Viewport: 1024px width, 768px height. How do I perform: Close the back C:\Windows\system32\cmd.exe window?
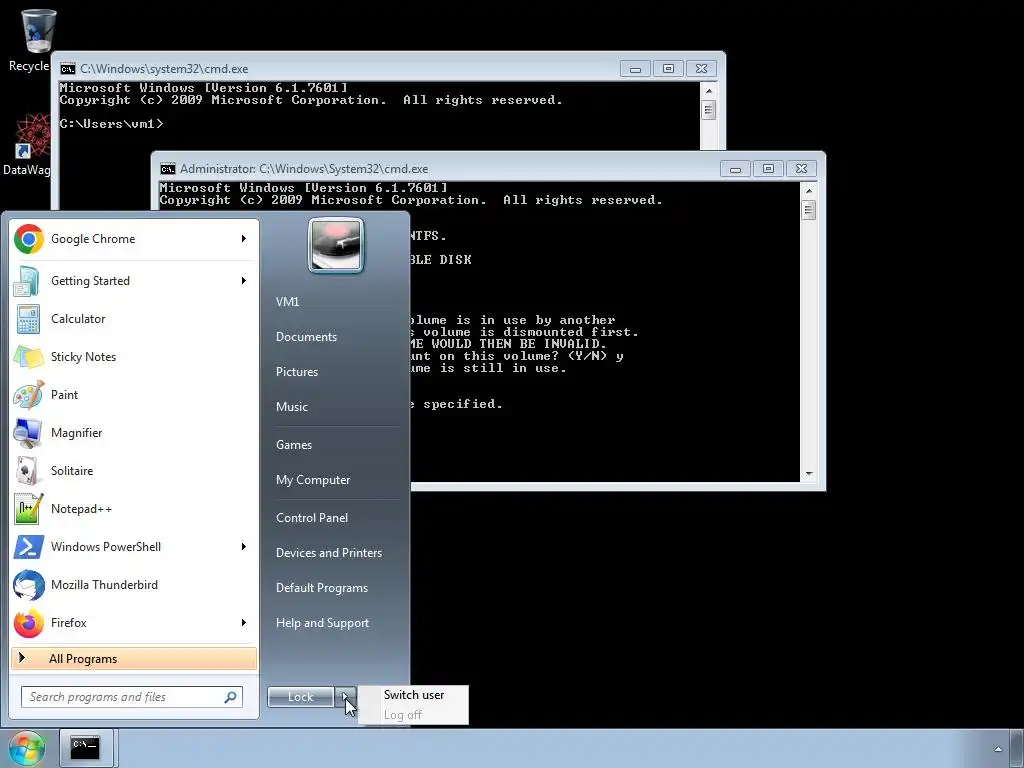702,69
